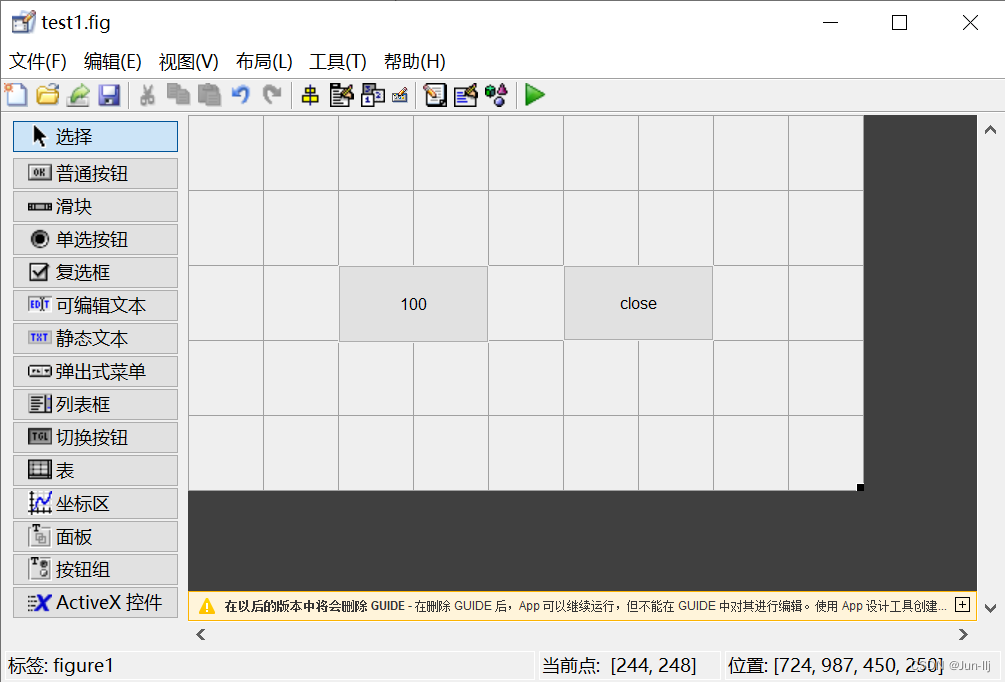The image size is (1005, 682).
Task: Open a file using the folder icon
Action: 47,95
